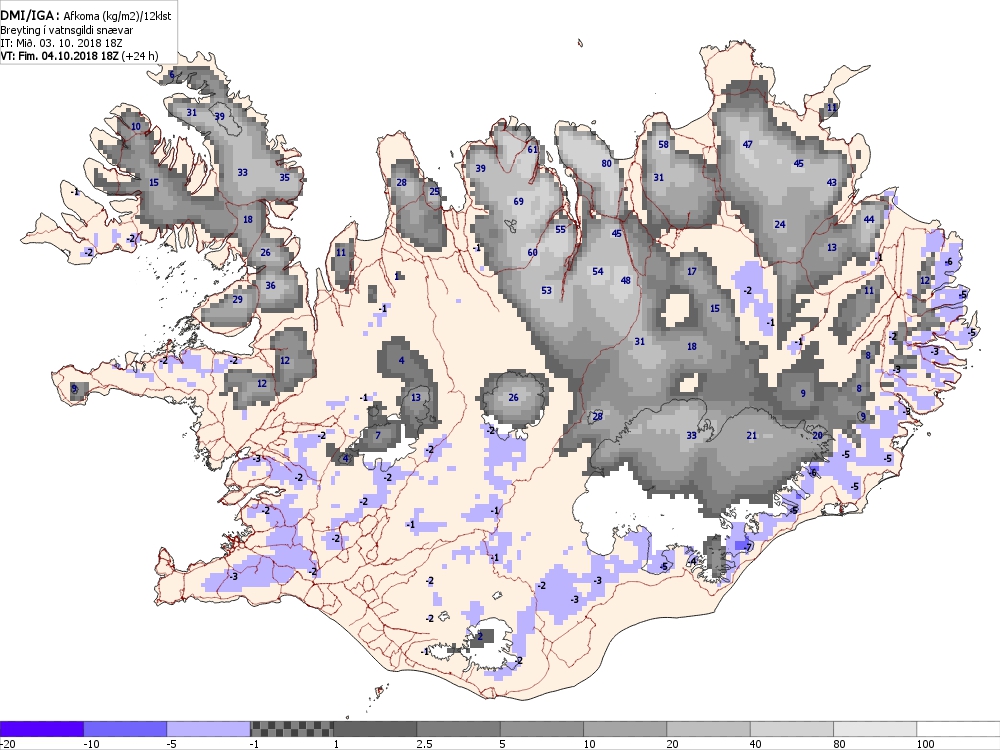Click the dark violet -20 to -10 legend swatch
This screenshot has height=750, width=1000.
pos(41,729)
